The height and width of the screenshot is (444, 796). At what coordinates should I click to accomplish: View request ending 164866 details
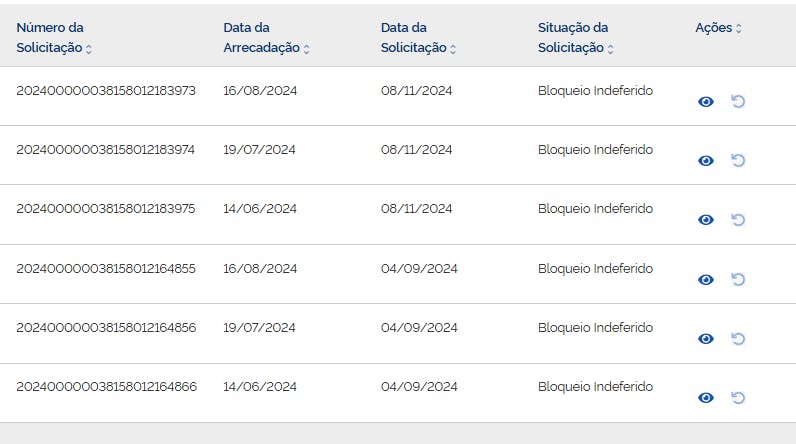(x=706, y=398)
